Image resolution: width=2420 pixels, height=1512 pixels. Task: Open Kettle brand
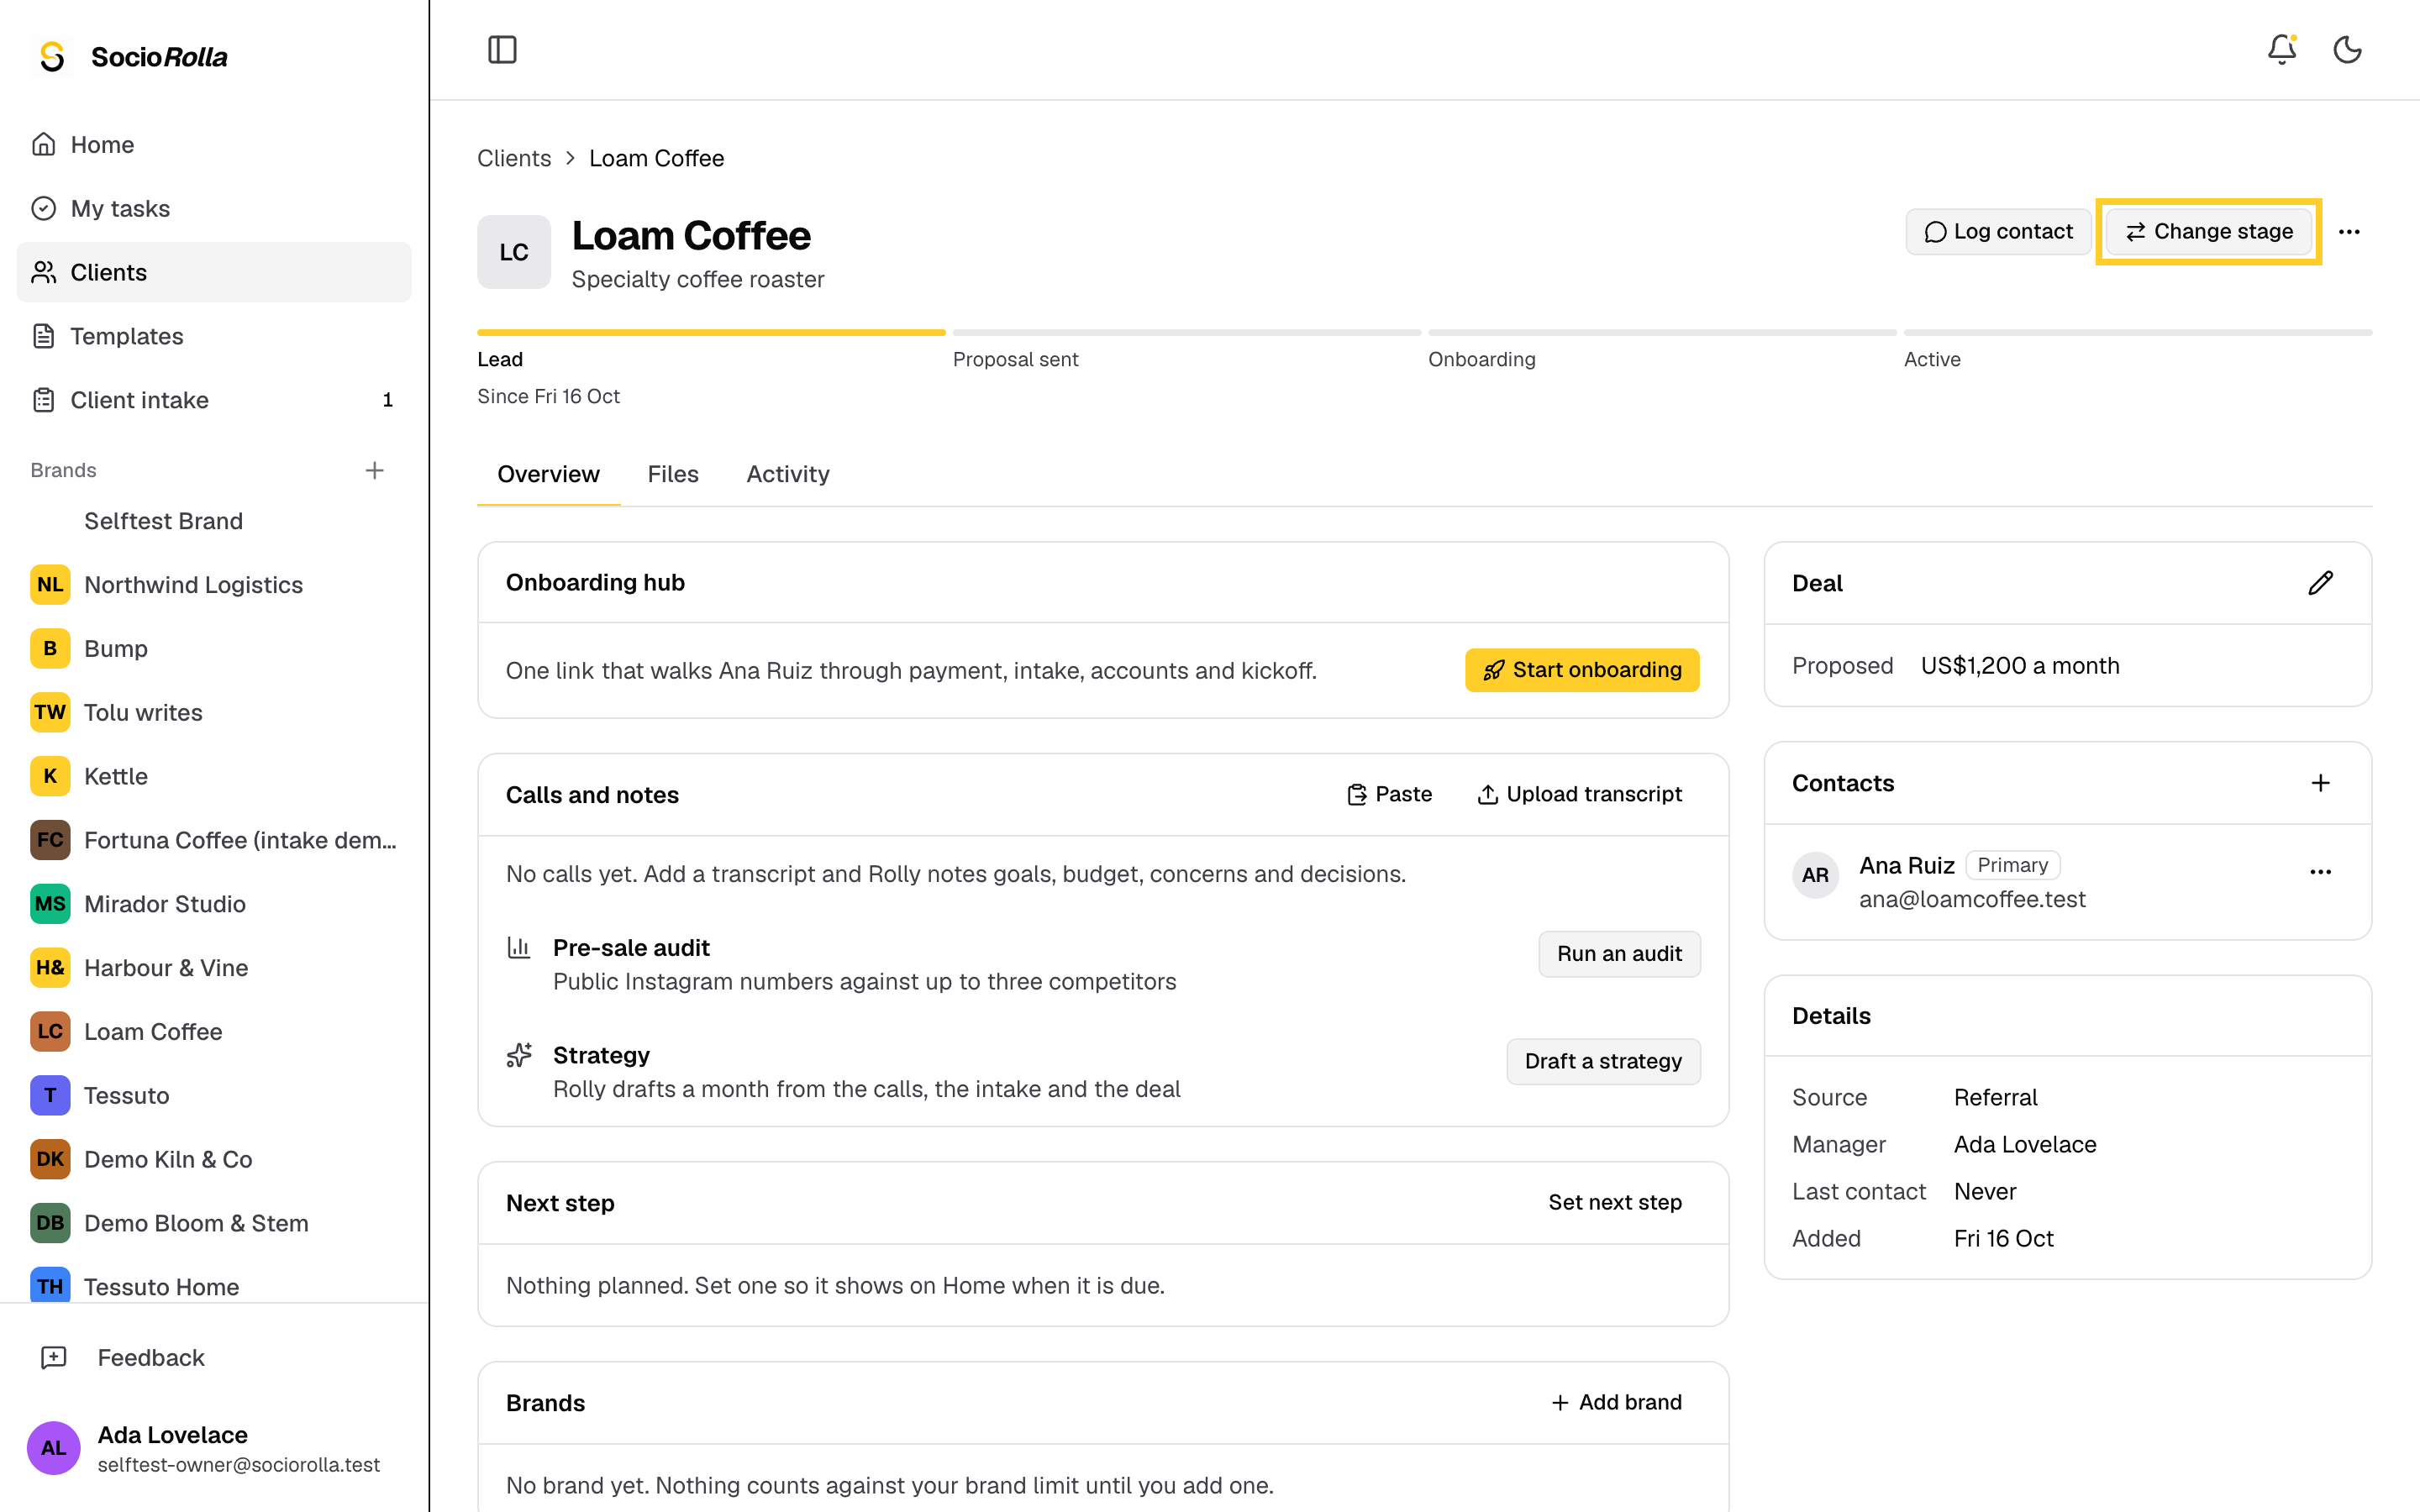coord(214,776)
